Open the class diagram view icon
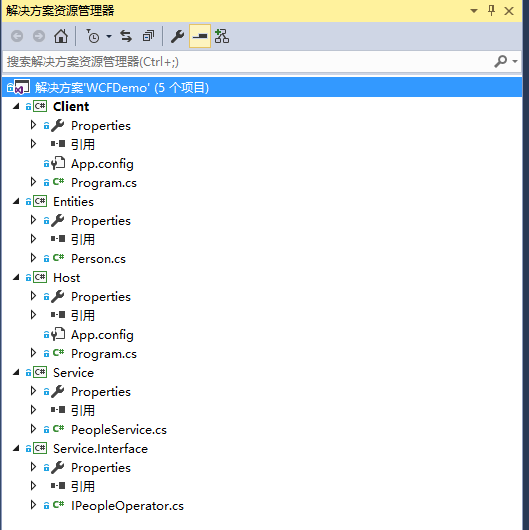Screen dimensions: 529x530 (x=222, y=36)
